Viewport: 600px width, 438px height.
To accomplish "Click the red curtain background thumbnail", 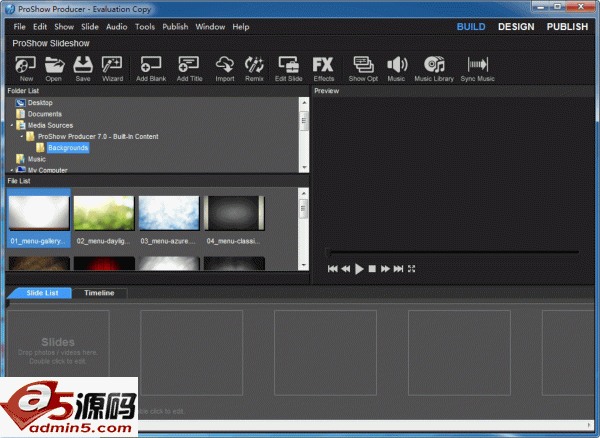I will (104, 264).
